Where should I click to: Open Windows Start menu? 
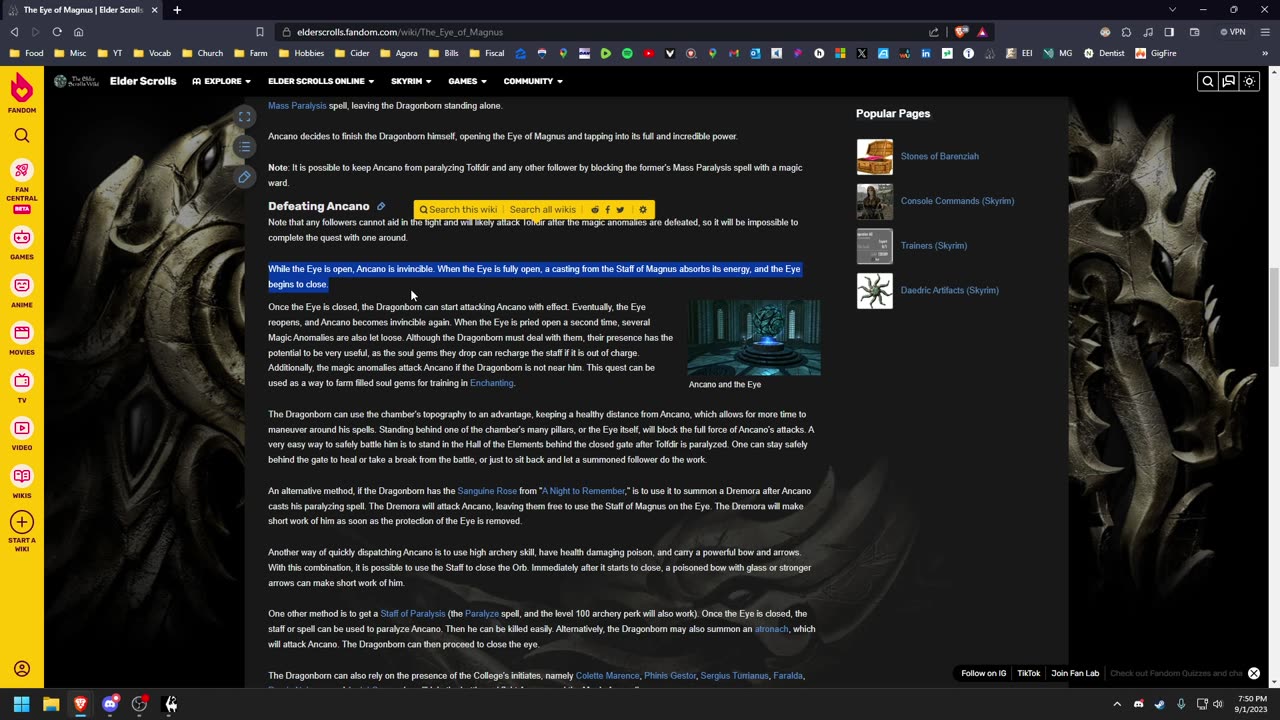pyautogui.click(x=21, y=704)
